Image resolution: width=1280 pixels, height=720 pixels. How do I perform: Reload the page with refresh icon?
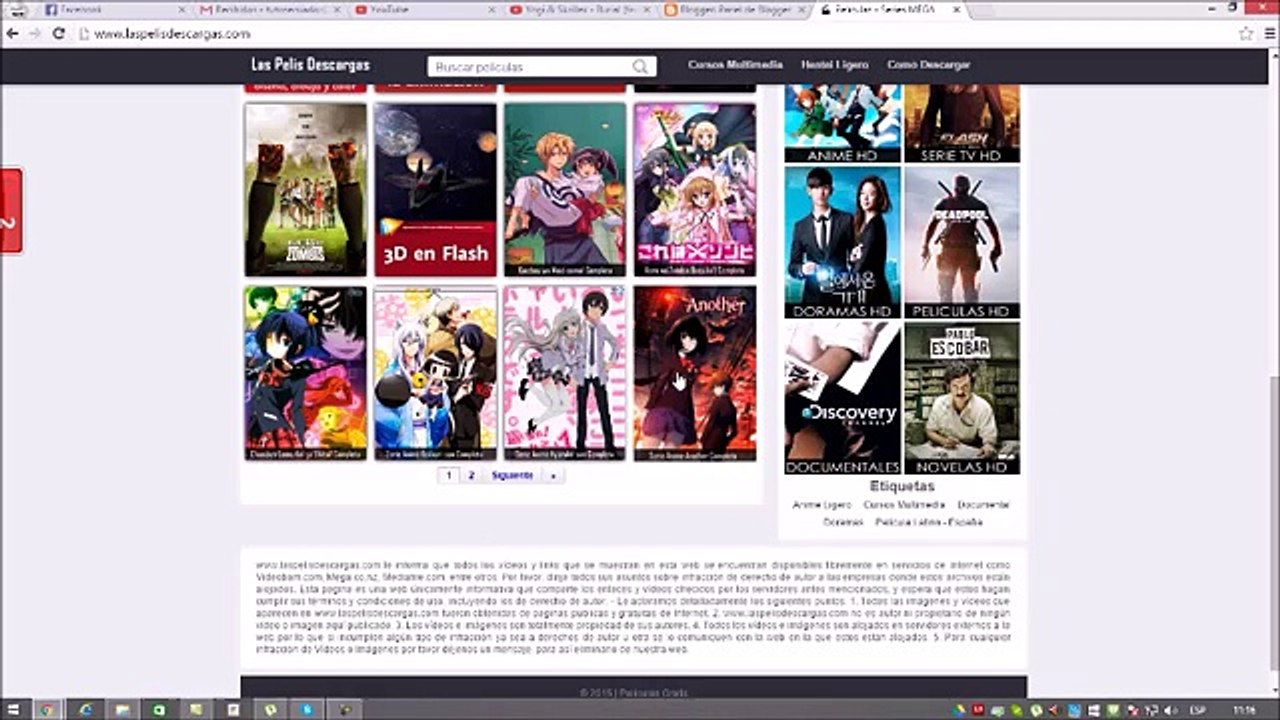58,33
